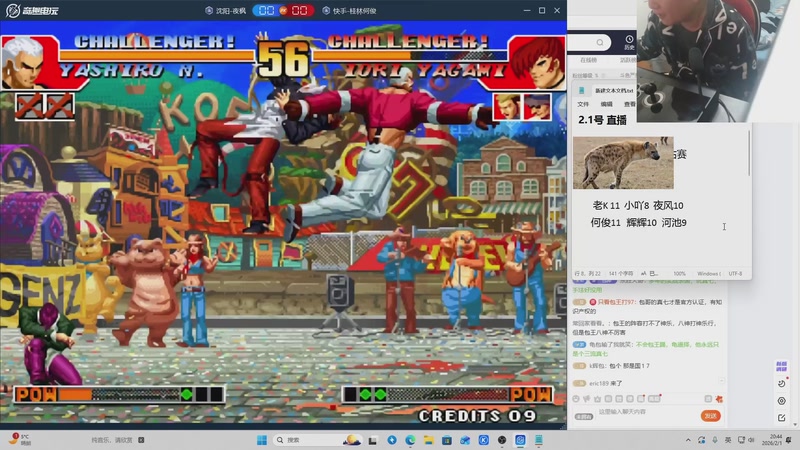This screenshot has height=450, width=800.
Task: Open File Explorer from the taskbar
Action: pyautogui.click(x=428, y=440)
